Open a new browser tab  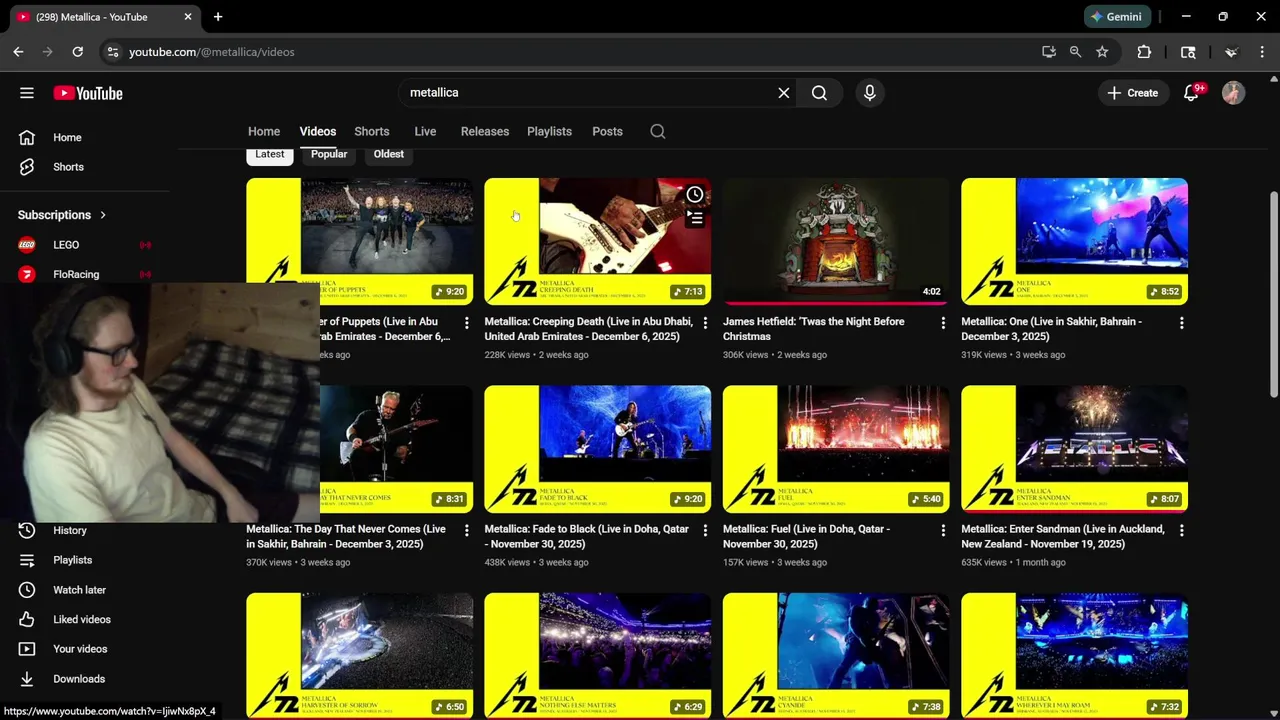pyautogui.click(x=218, y=17)
